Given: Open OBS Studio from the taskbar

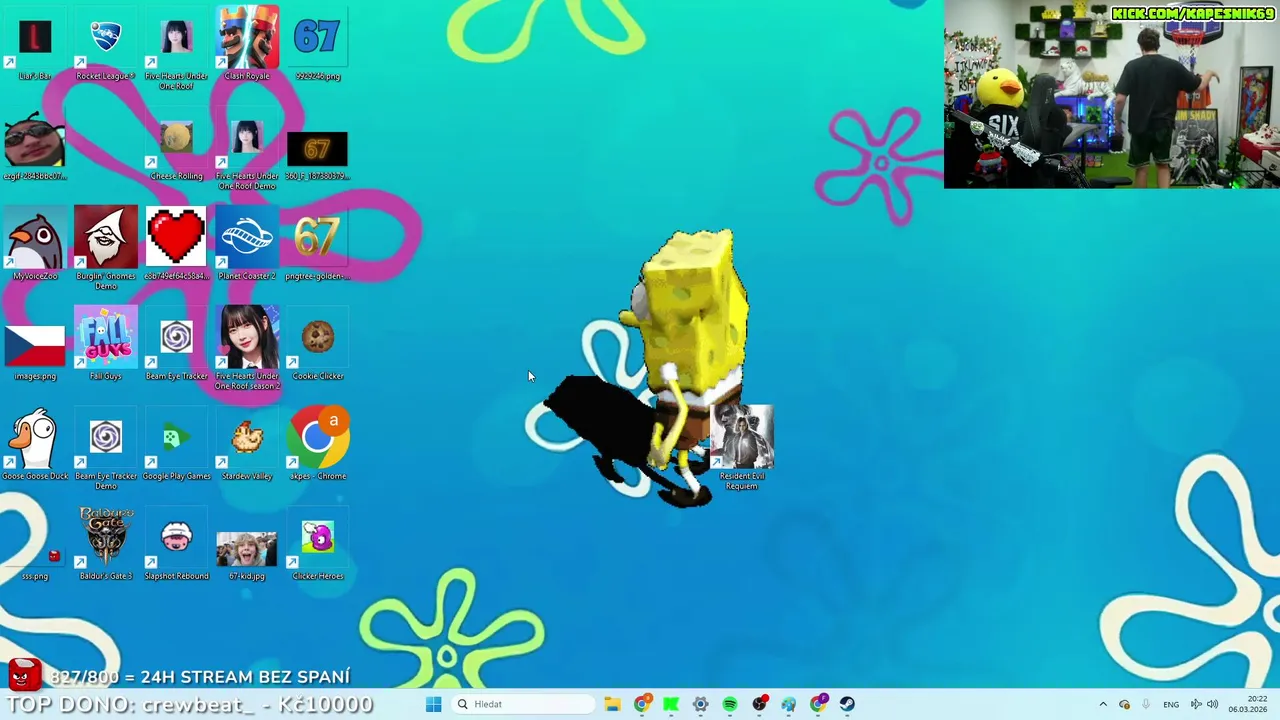Looking at the screenshot, I should [x=759, y=704].
